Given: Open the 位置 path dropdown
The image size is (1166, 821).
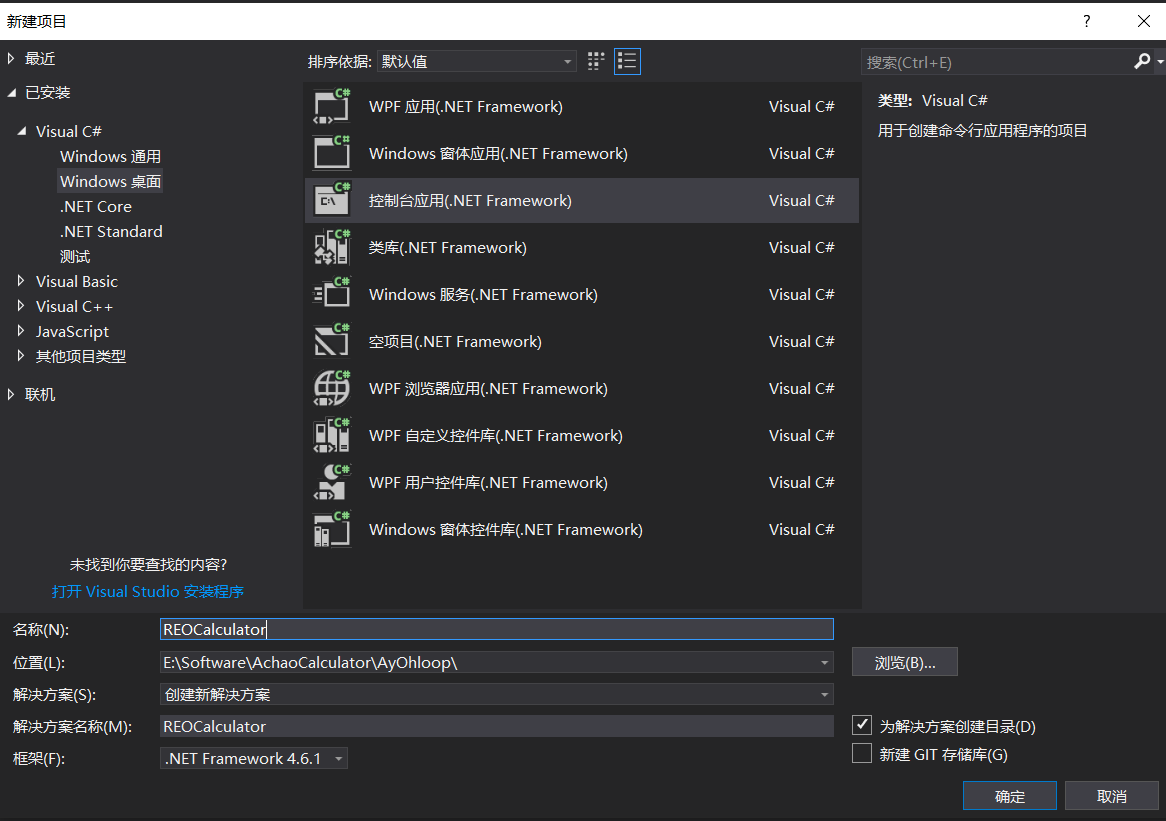Looking at the screenshot, I should tap(824, 663).
